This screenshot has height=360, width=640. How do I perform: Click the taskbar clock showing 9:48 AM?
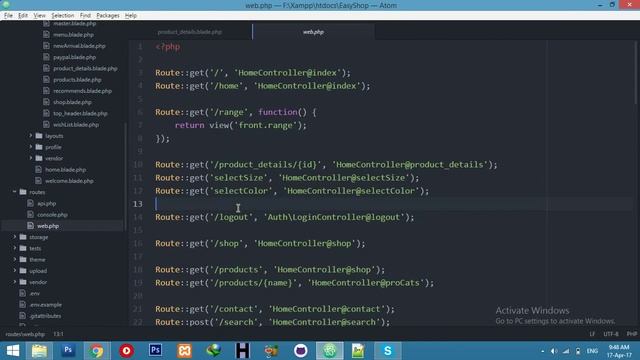pyautogui.click(x=619, y=351)
